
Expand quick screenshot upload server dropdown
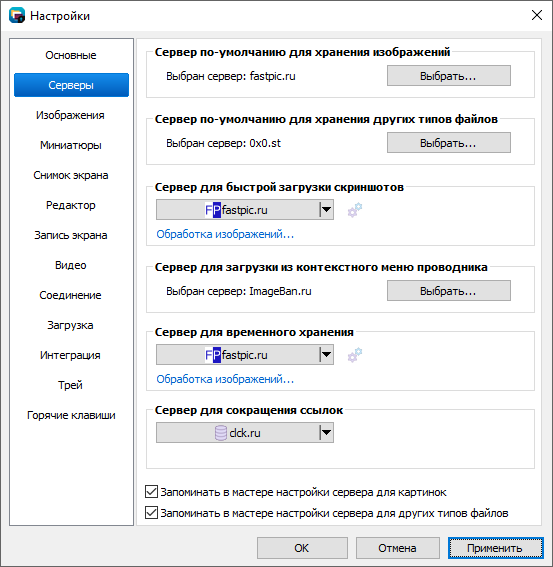point(245,210)
